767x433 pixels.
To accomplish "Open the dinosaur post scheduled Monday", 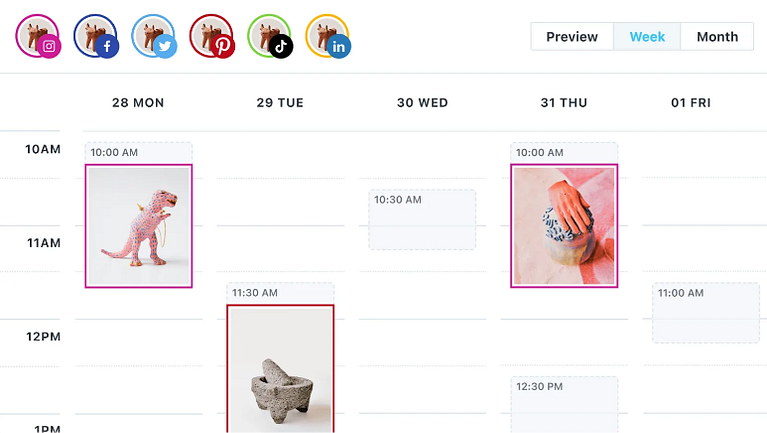I will pos(138,226).
